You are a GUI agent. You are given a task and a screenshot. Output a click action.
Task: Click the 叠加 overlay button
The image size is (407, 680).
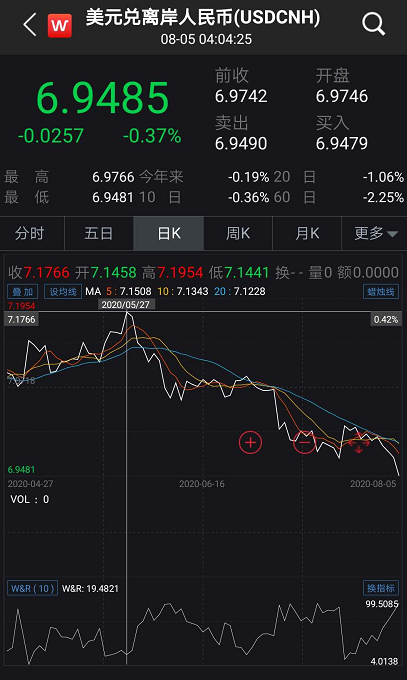(23, 291)
